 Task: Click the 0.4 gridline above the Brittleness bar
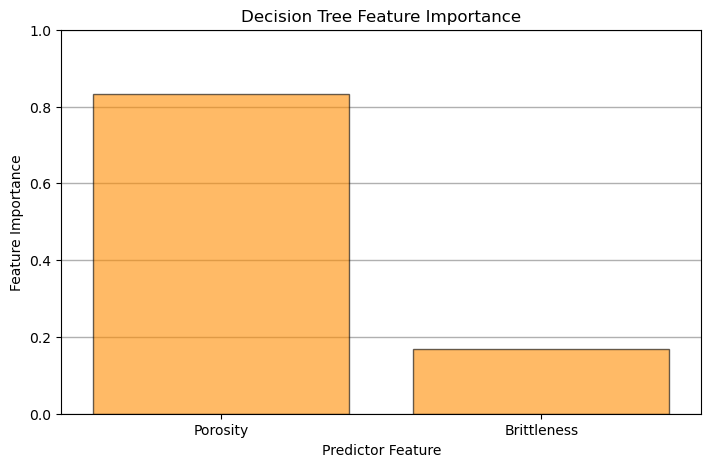[x=541, y=260]
